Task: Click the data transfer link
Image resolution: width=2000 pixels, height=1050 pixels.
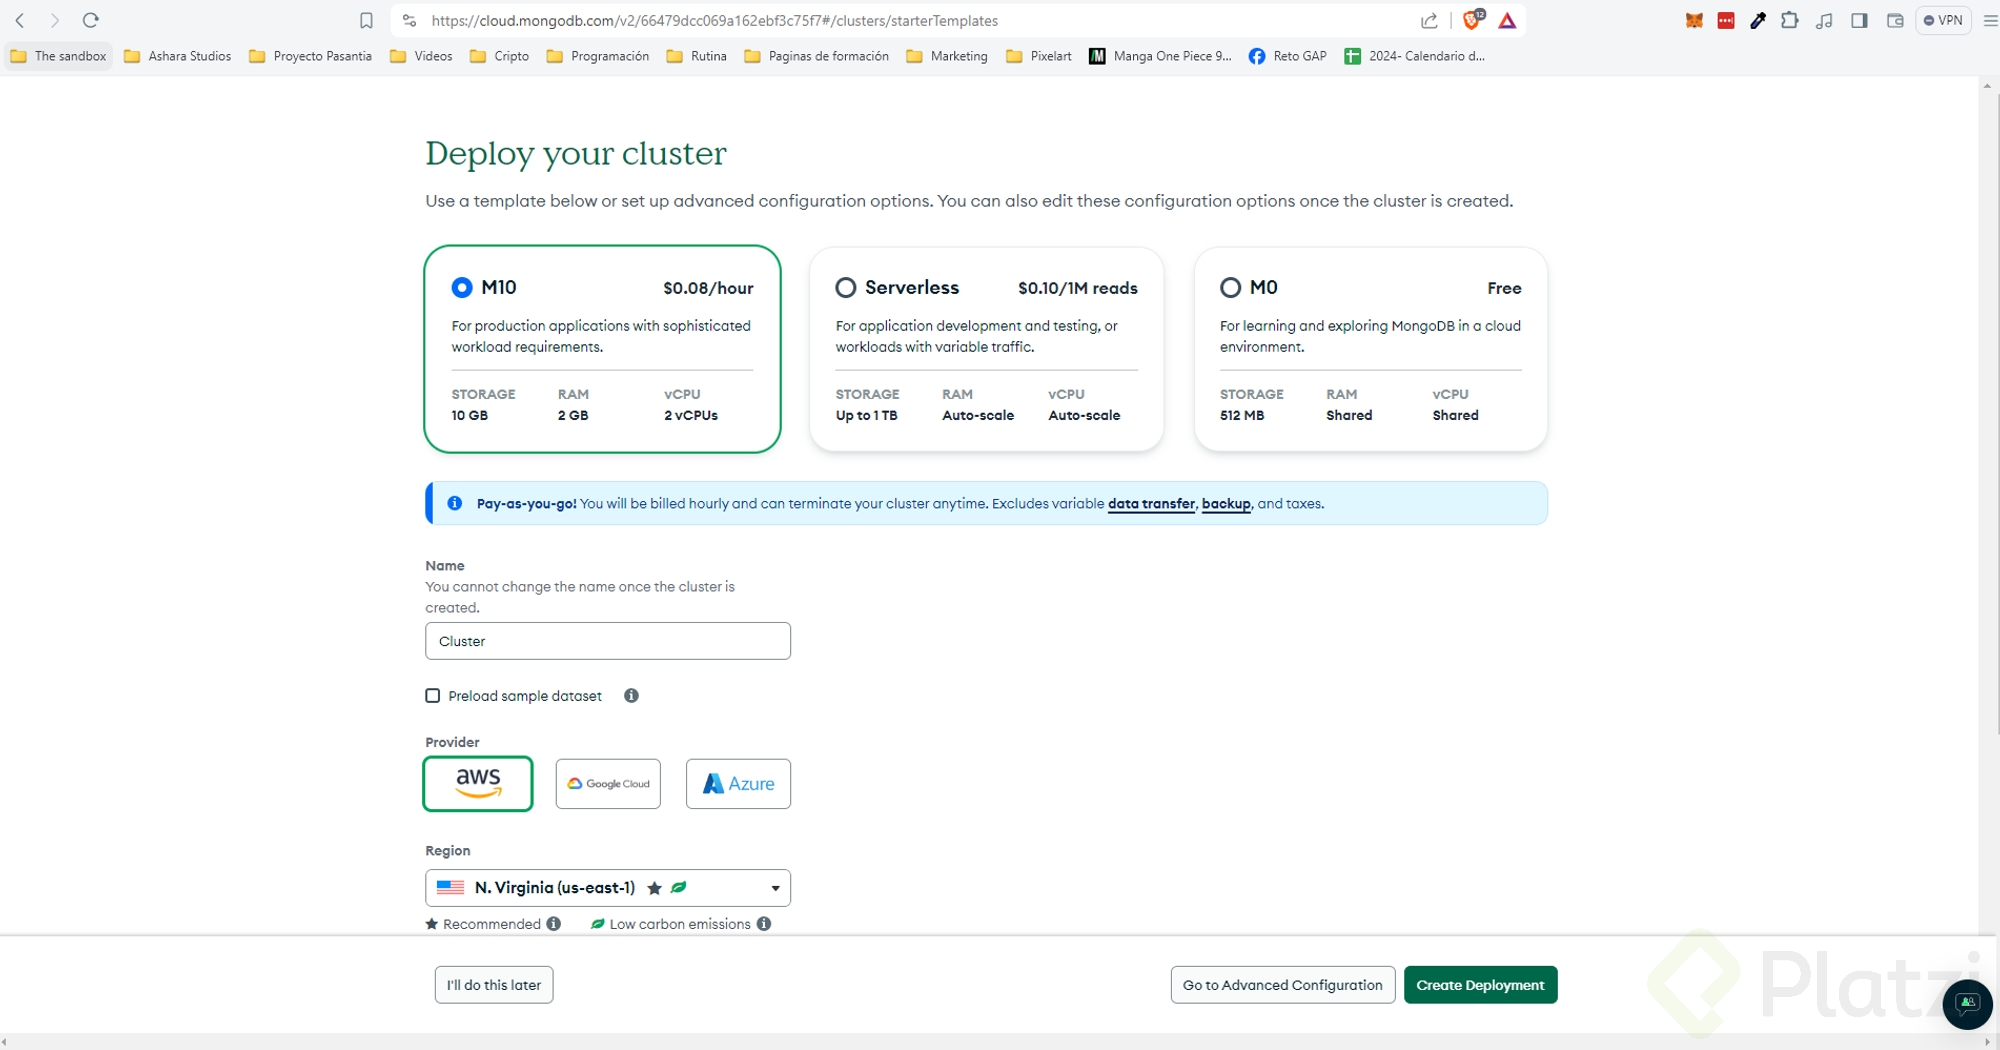Action: [1151, 504]
